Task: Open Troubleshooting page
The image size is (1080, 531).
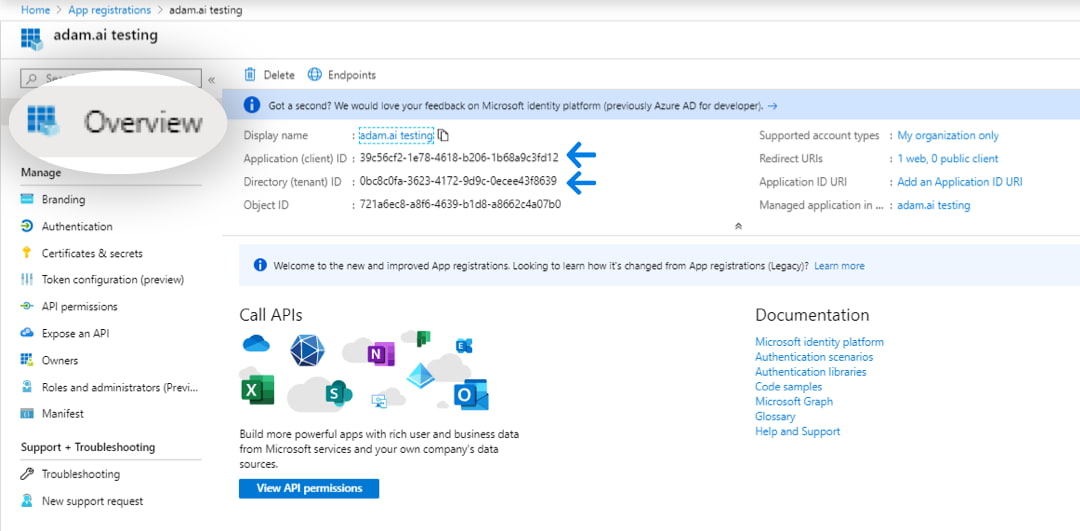Action: [81, 474]
